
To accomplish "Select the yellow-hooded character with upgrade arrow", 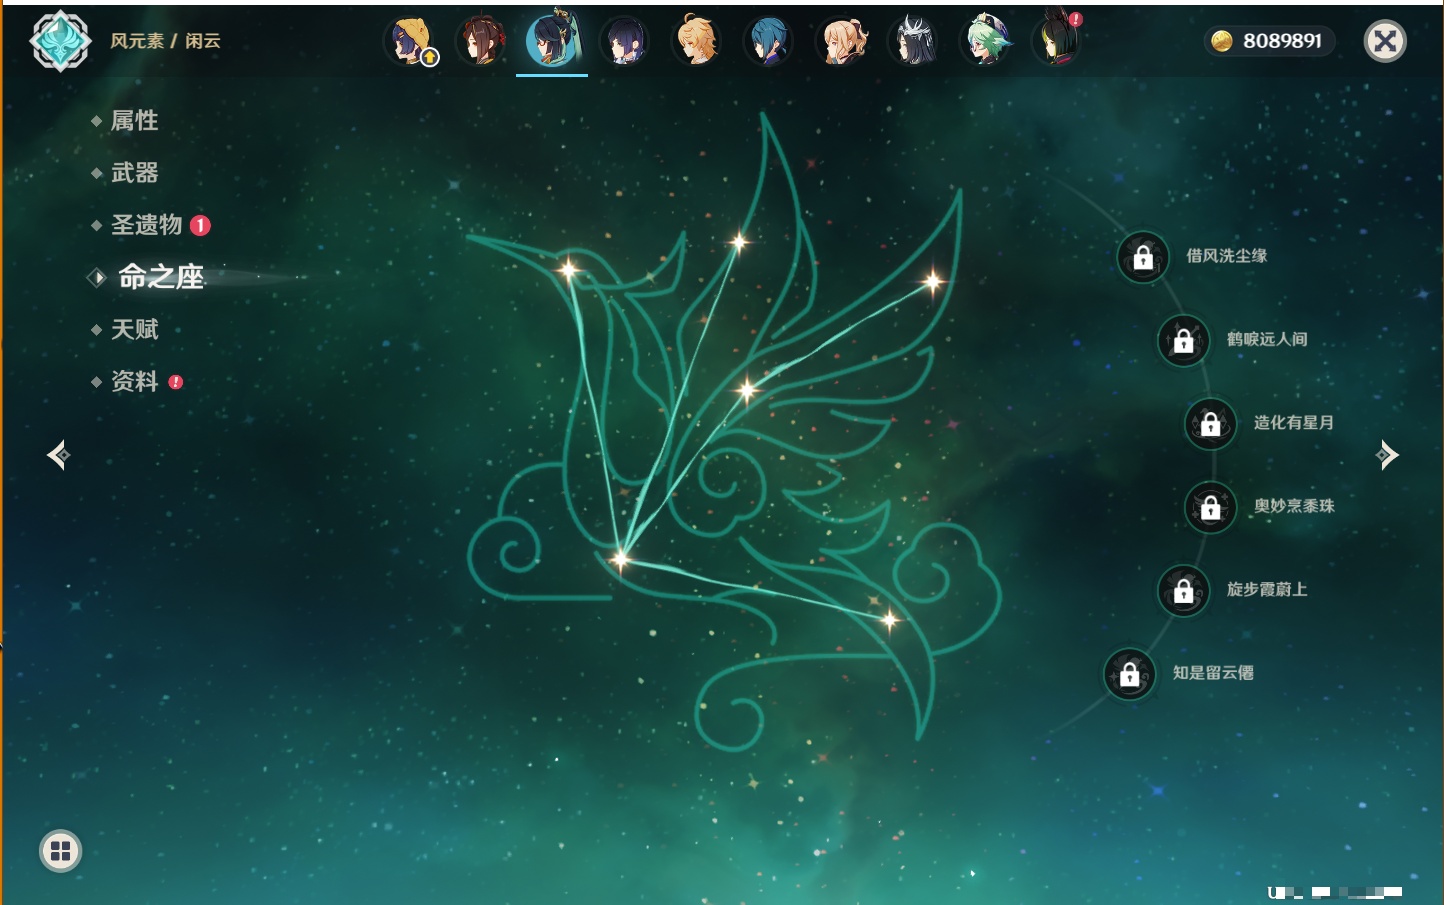I will point(410,42).
